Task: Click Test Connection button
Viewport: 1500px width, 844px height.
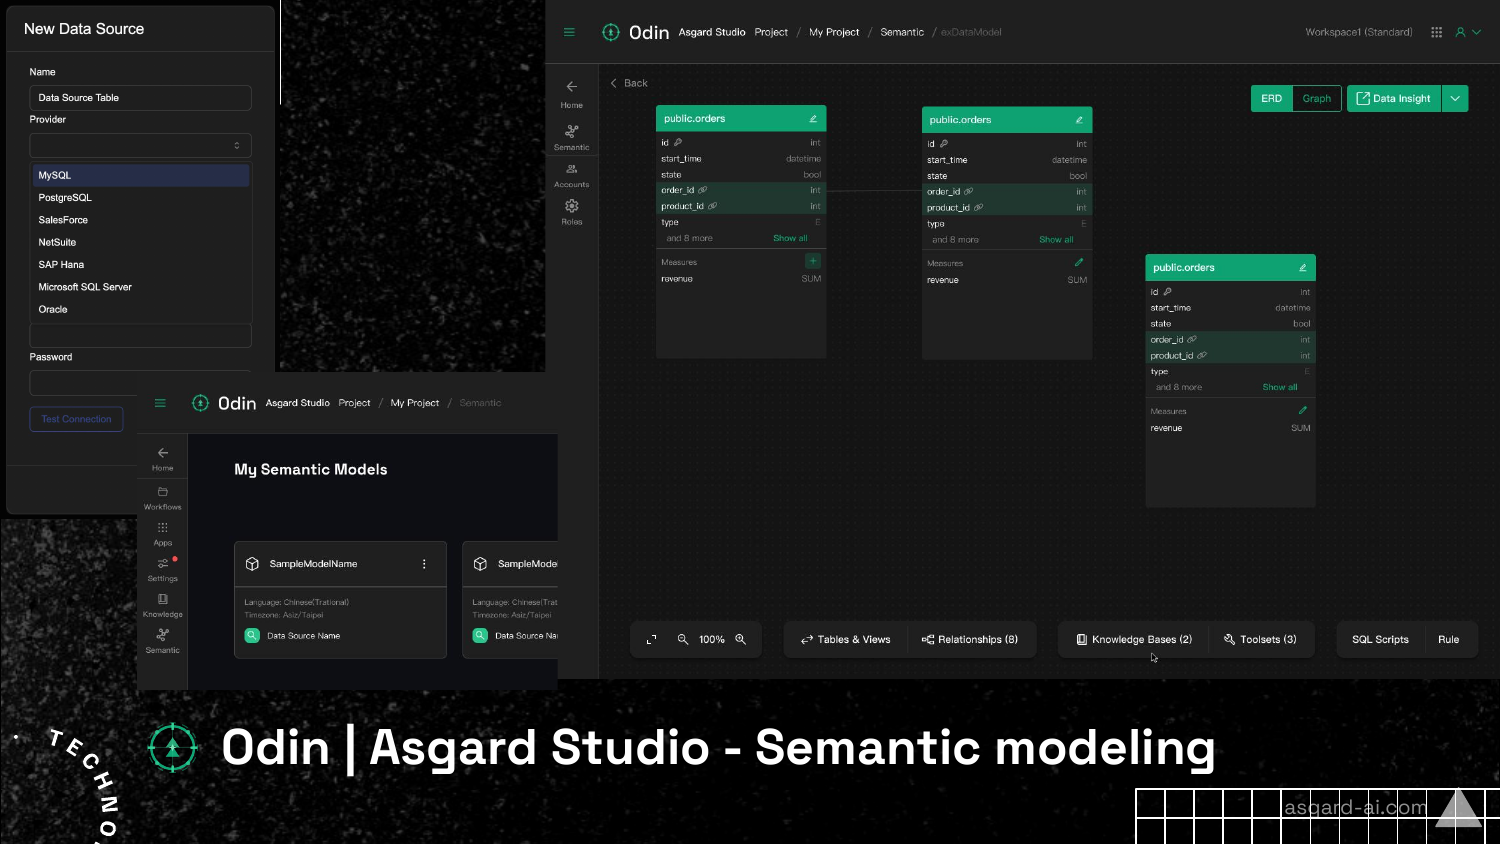Action: [76, 419]
